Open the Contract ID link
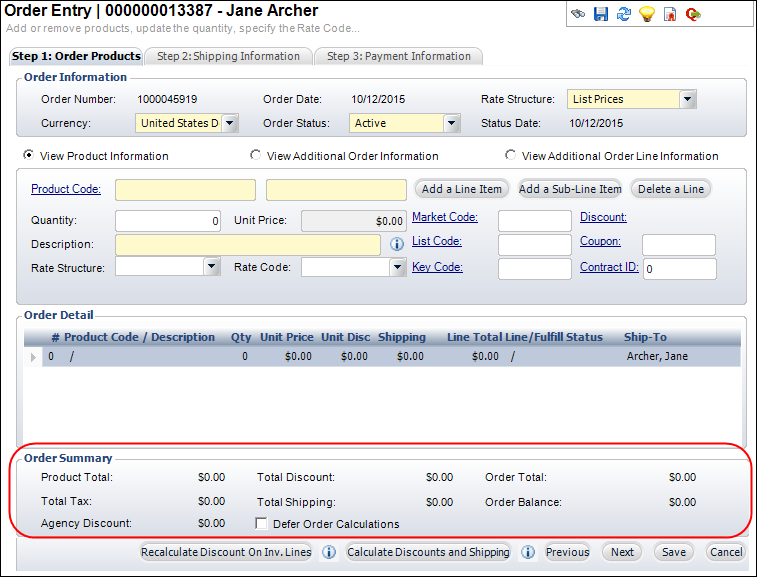This screenshot has width=757, height=577. point(609,267)
